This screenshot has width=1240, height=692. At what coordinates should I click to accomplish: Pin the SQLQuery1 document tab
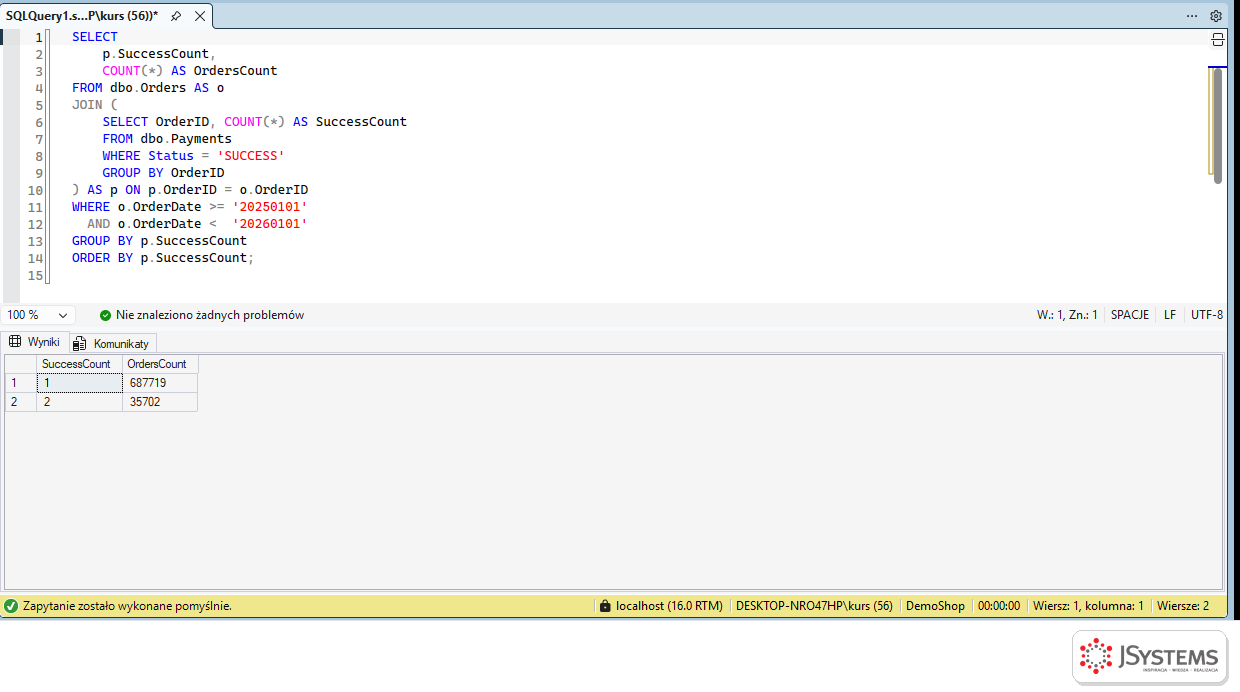176,16
